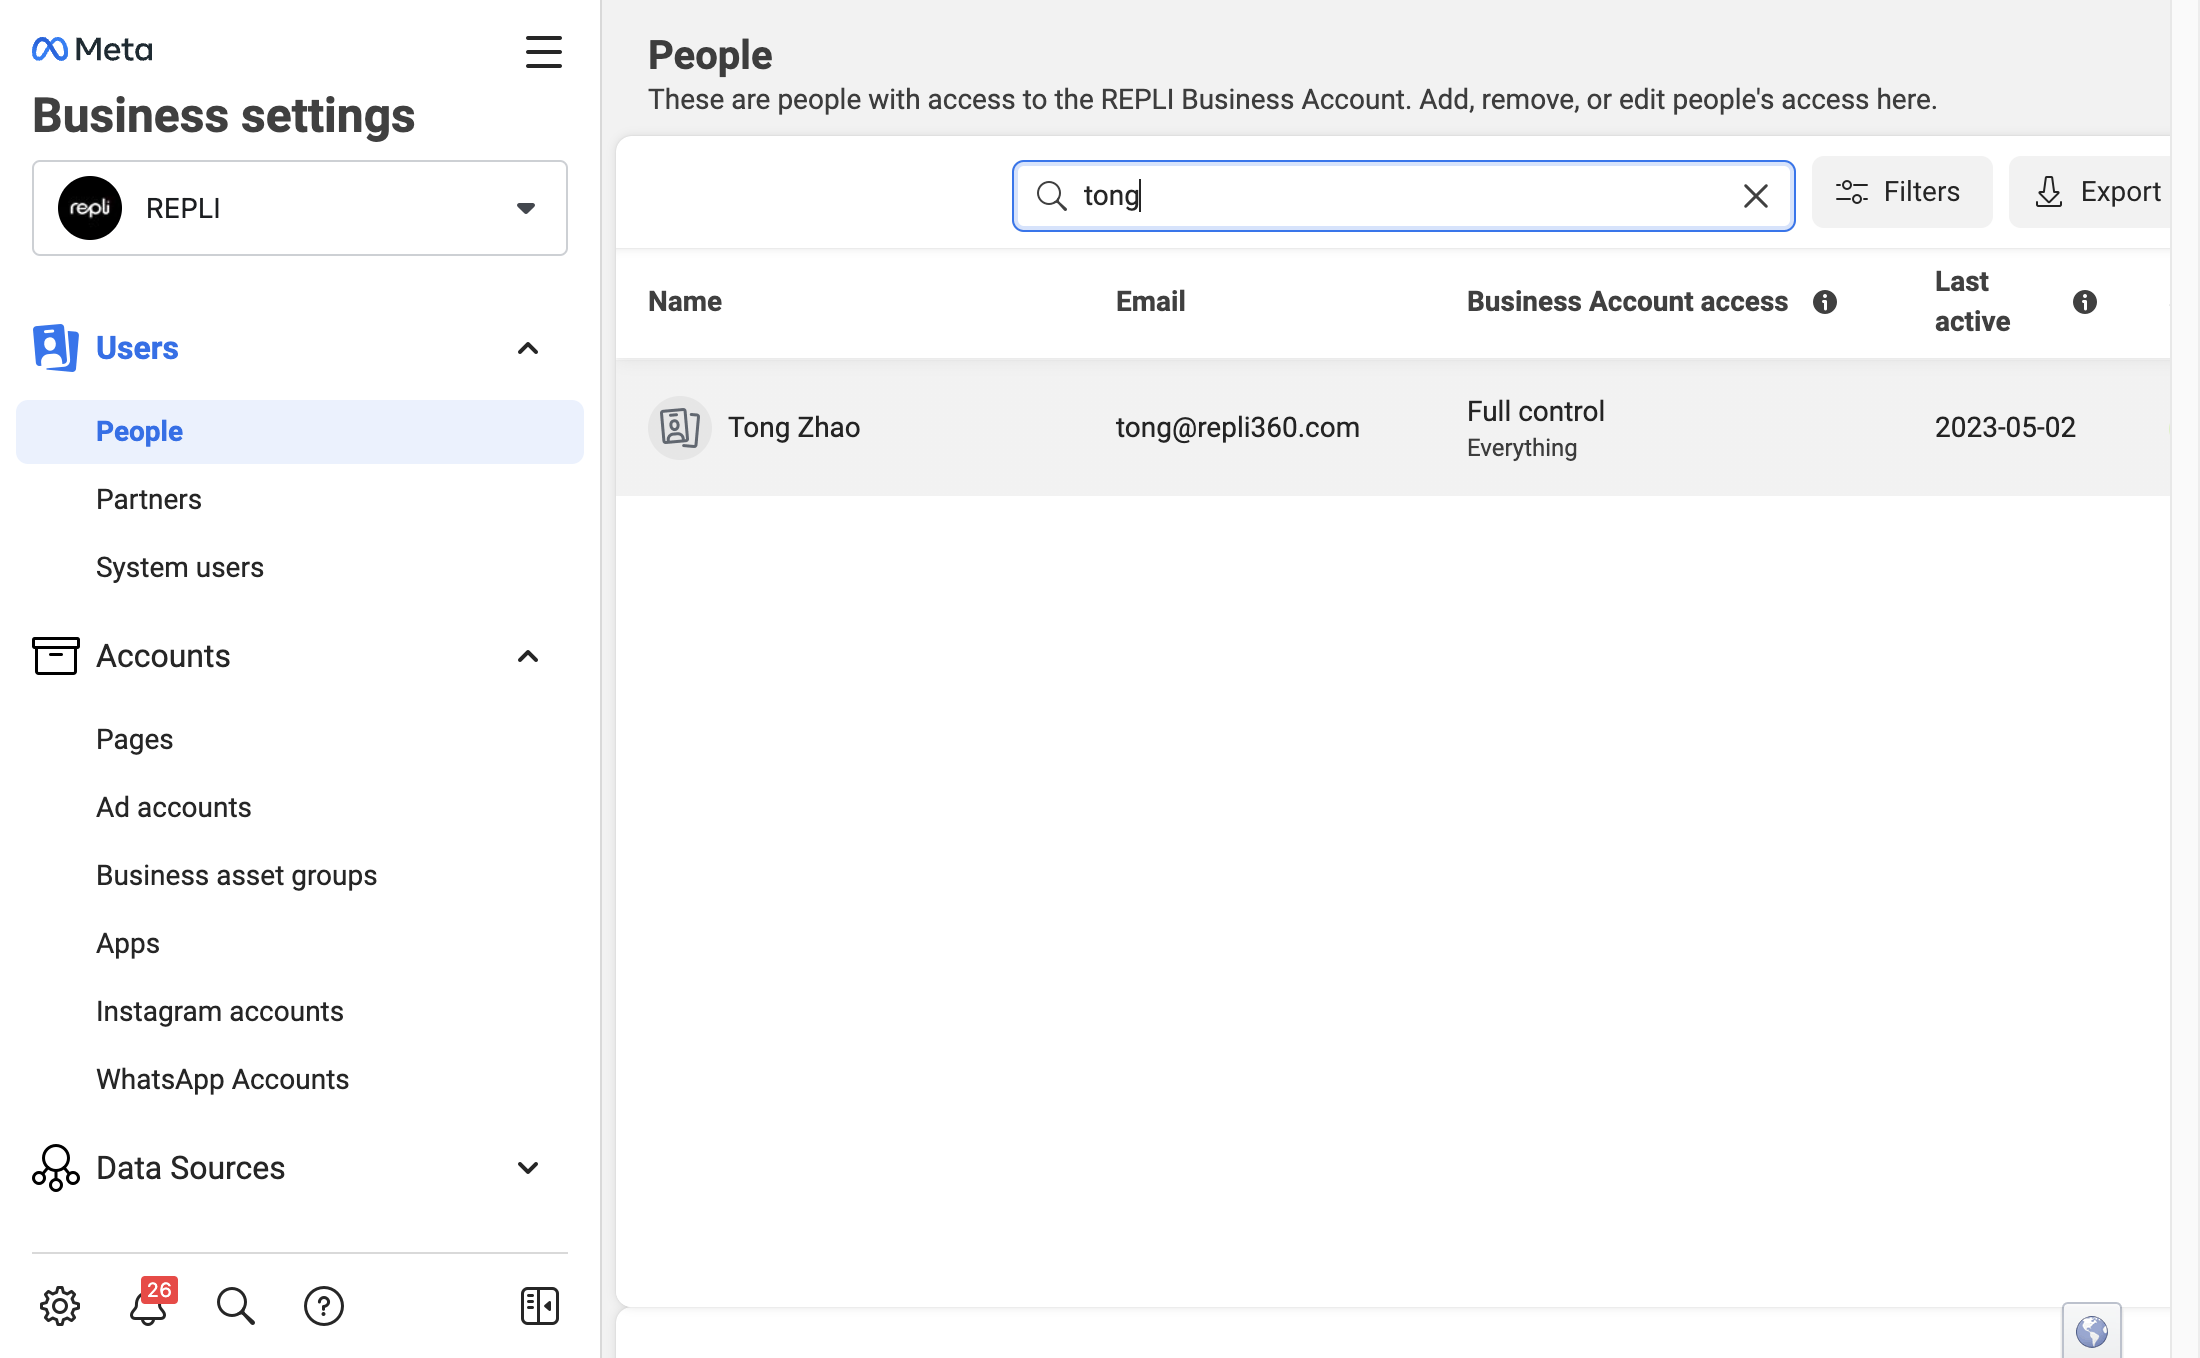
Task: Expand the Data Sources section chevron
Action: click(528, 1168)
